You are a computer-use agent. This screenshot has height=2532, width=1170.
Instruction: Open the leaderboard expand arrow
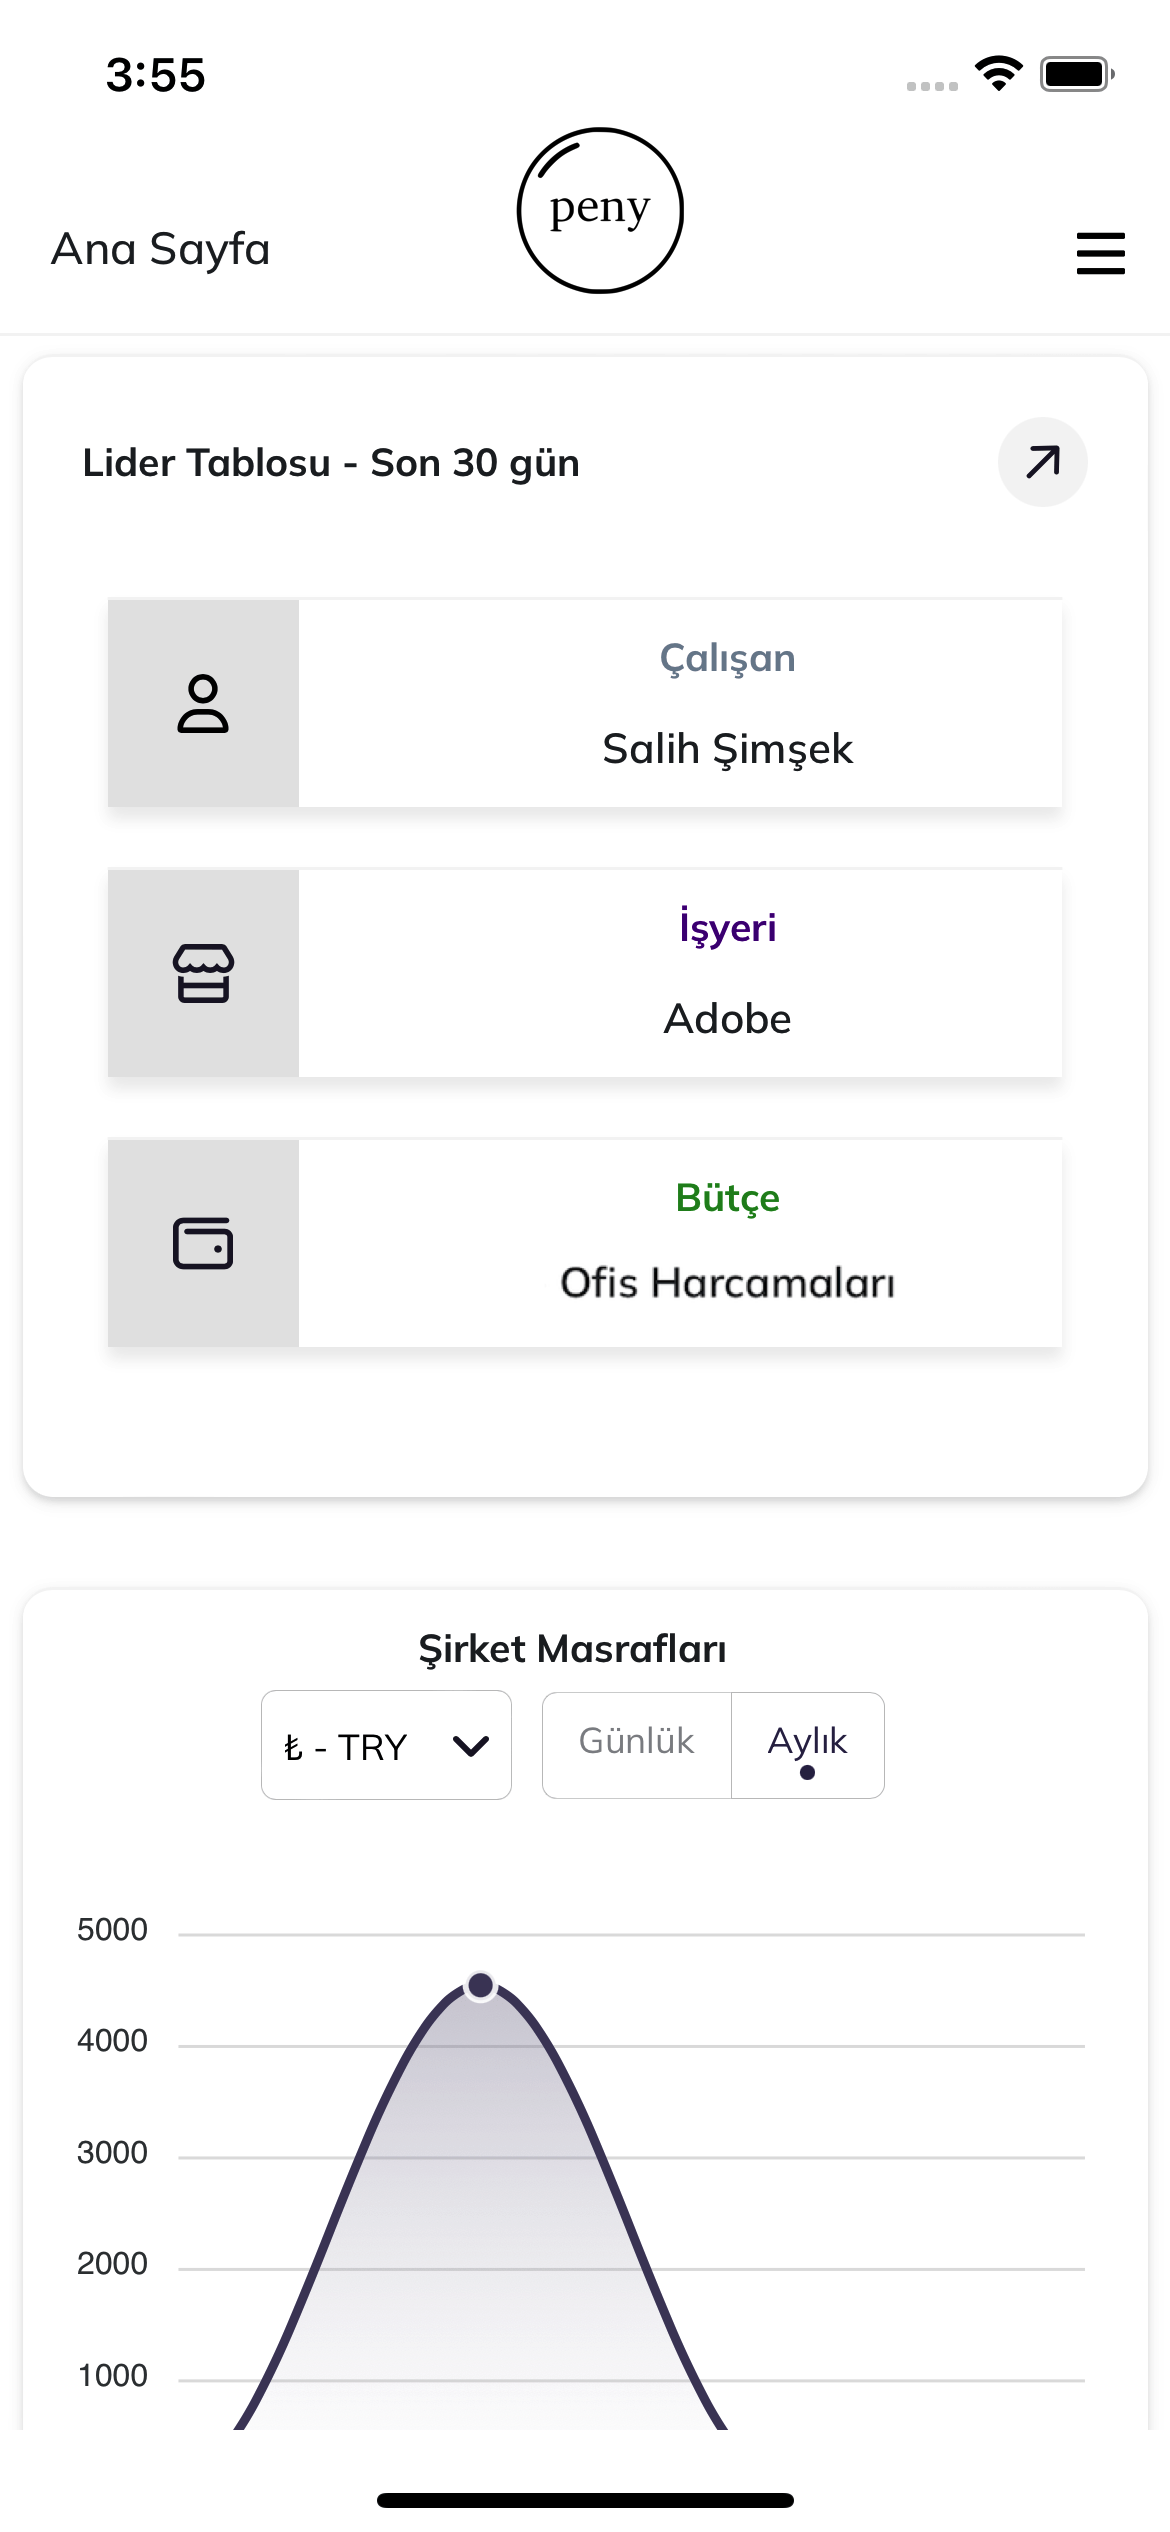tap(1041, 461)
